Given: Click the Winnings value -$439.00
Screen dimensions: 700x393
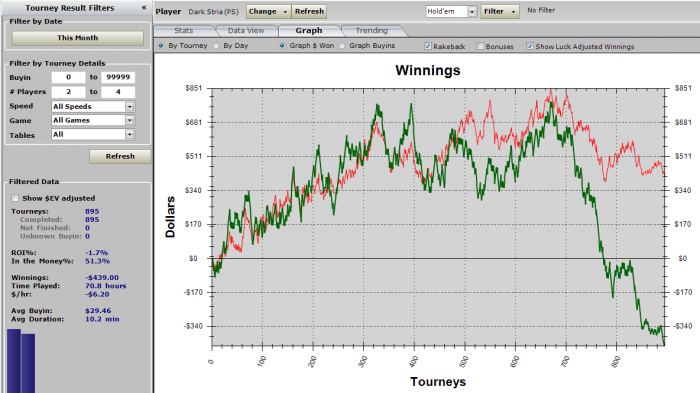Looking at the screenshot, I should click(102, 277).
